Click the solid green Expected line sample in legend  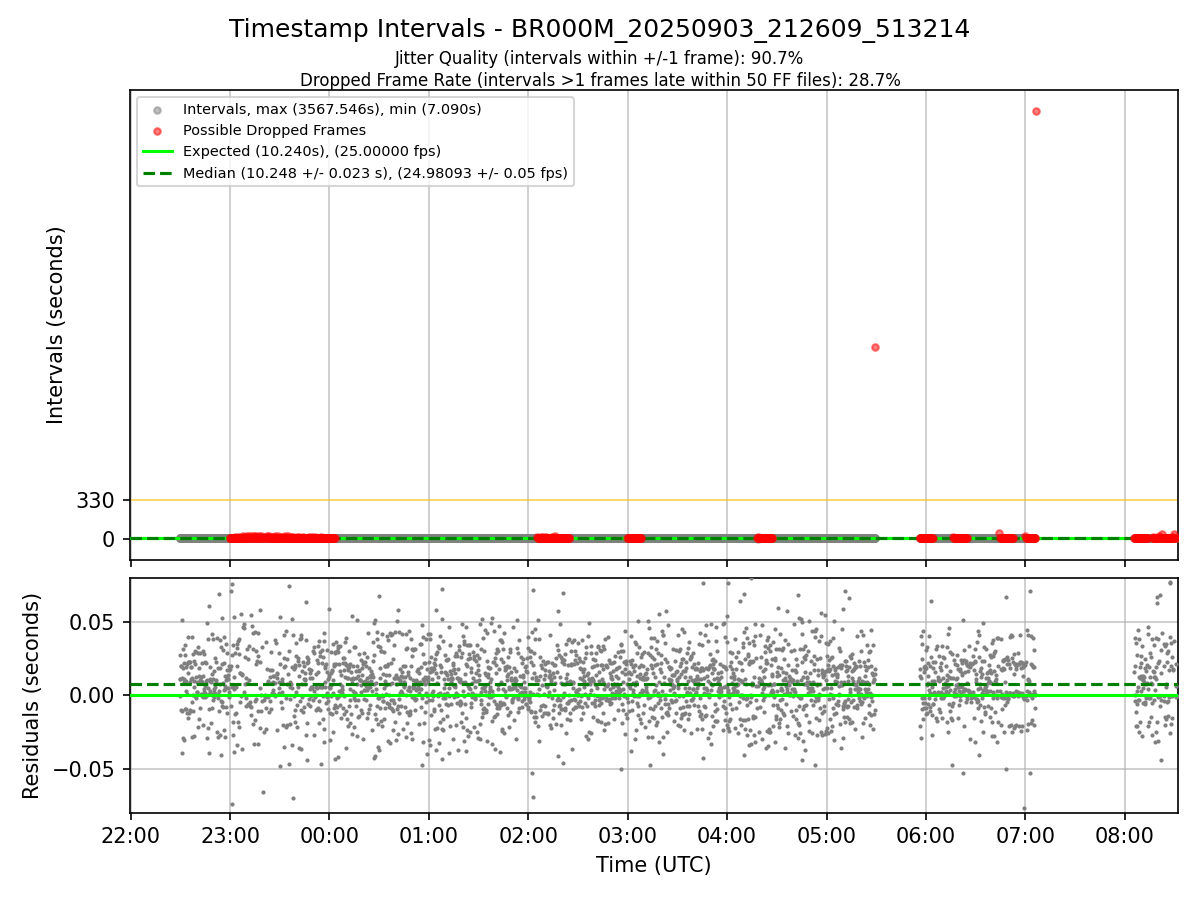(157, 152)
